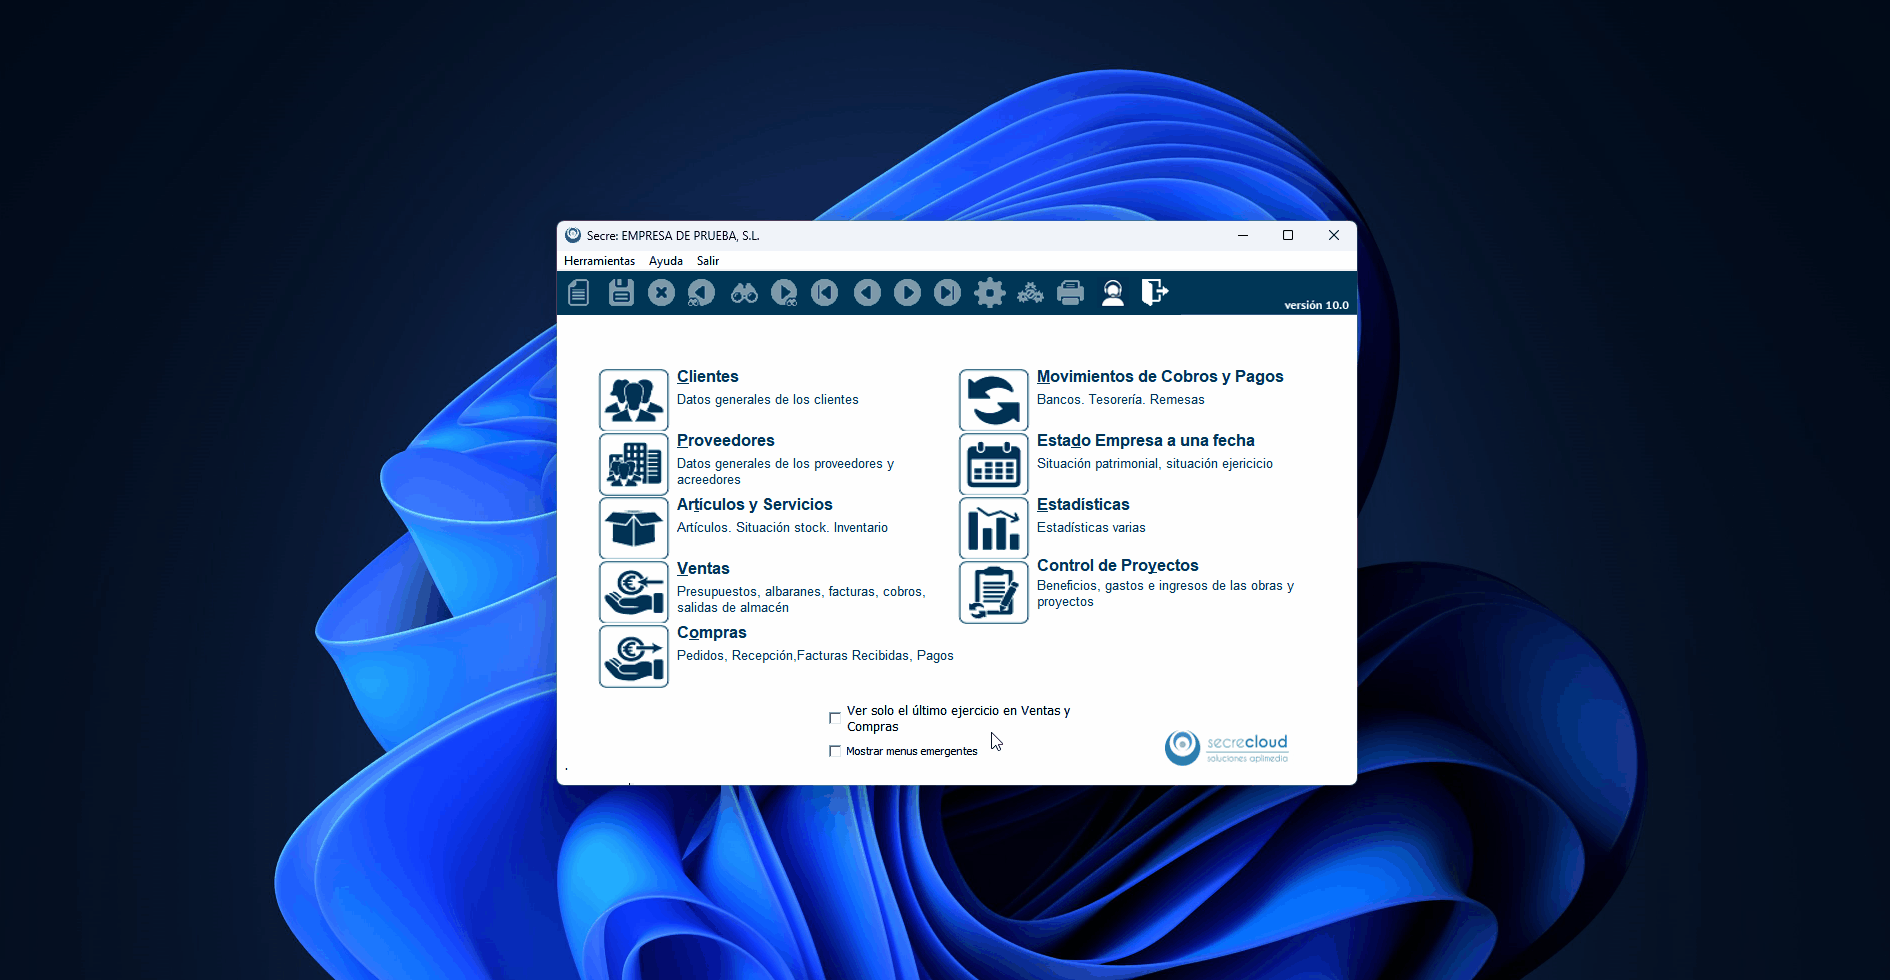Go to last record toolbar icon
The height and width of the screenshot is (980, 1890).
point(947,293)
